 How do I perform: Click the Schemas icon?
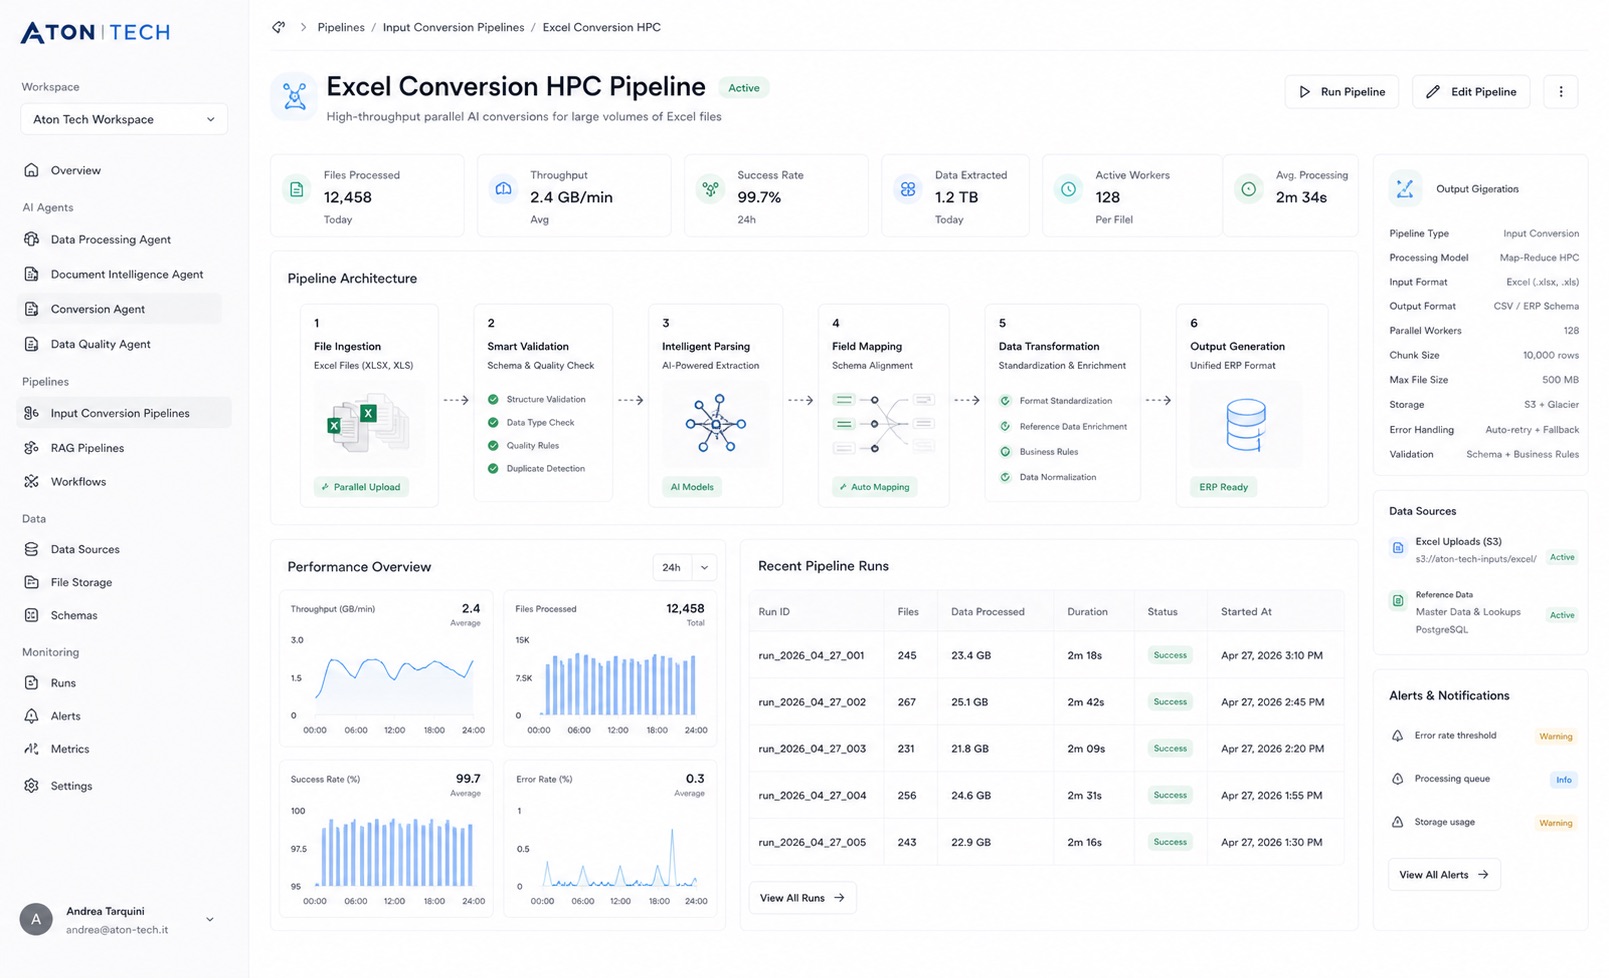click(31, 615)
